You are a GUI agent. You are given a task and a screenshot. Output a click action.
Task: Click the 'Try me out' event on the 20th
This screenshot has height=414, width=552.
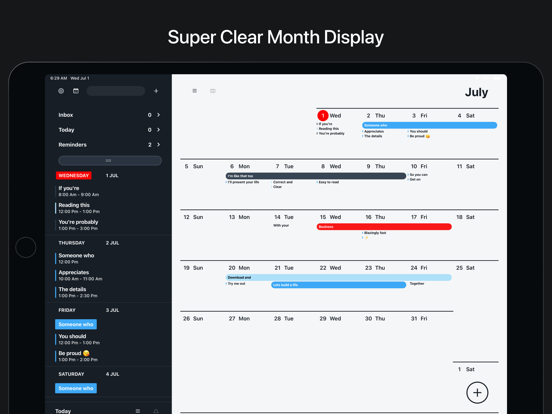pyautogui.click(x=236, y=283)
